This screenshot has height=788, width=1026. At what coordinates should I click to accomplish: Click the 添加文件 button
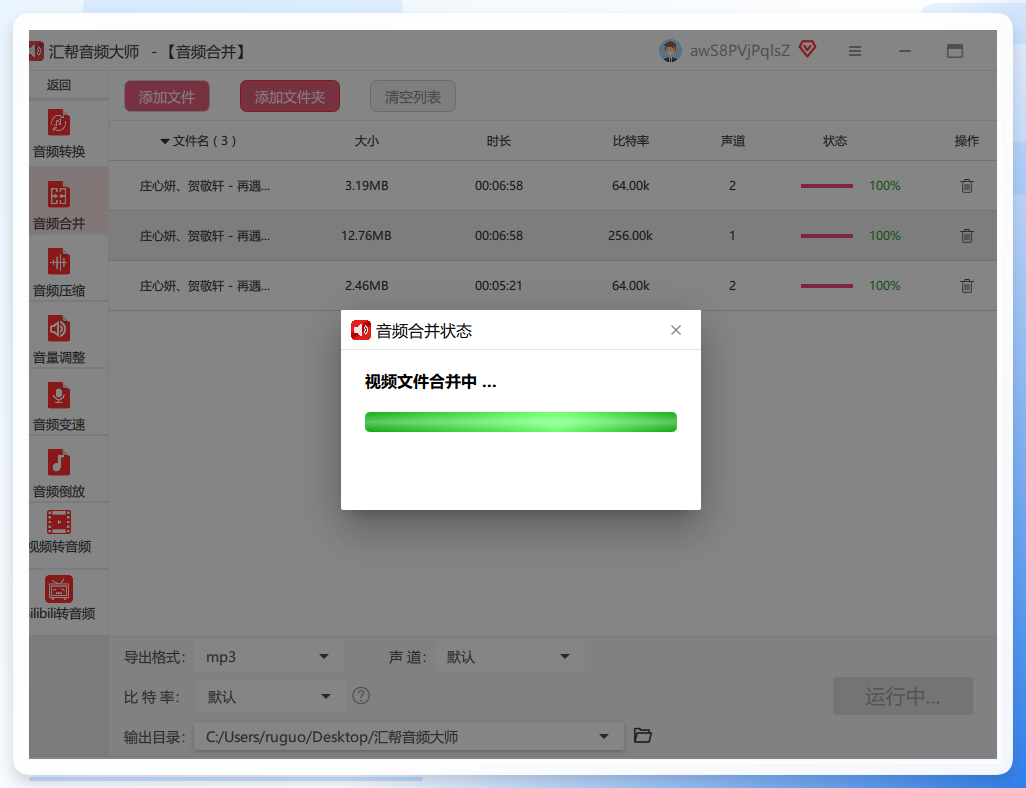coord(167,97)
